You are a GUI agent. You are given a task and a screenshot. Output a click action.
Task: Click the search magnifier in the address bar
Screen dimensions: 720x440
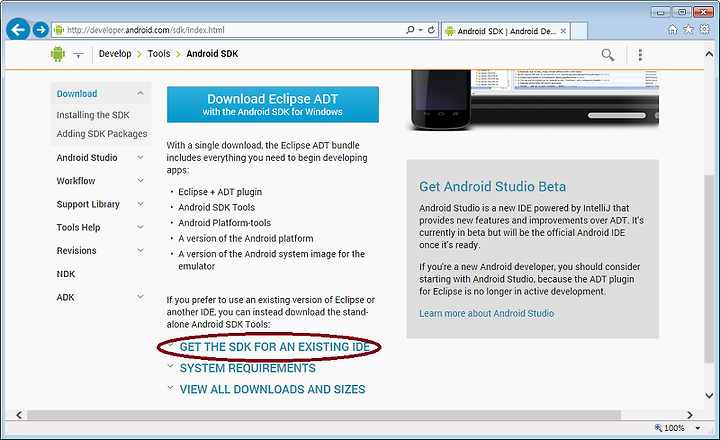(410, 30)
